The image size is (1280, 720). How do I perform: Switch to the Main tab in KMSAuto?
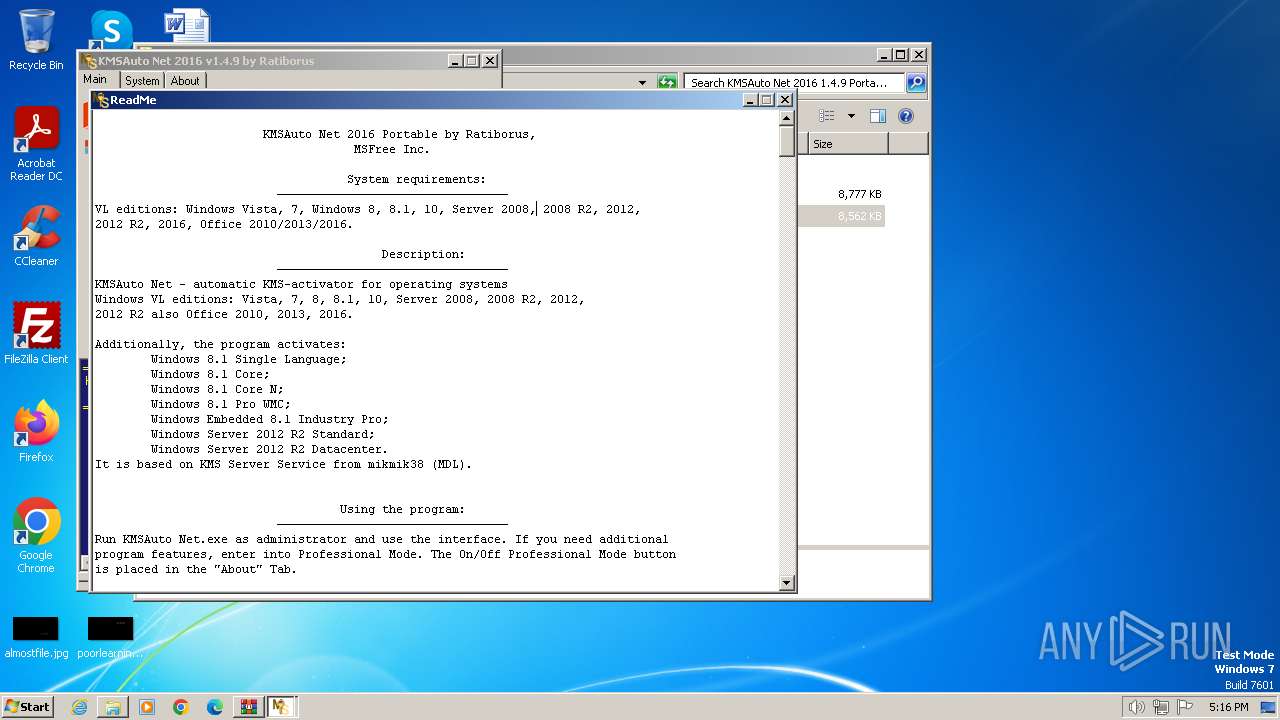click(x=95, y=80)
